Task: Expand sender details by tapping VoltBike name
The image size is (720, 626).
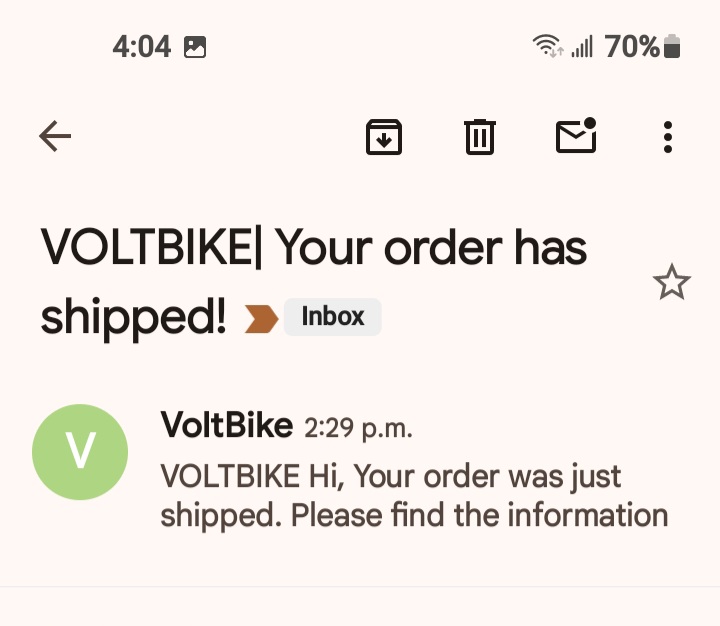Action: coord(226,427)
